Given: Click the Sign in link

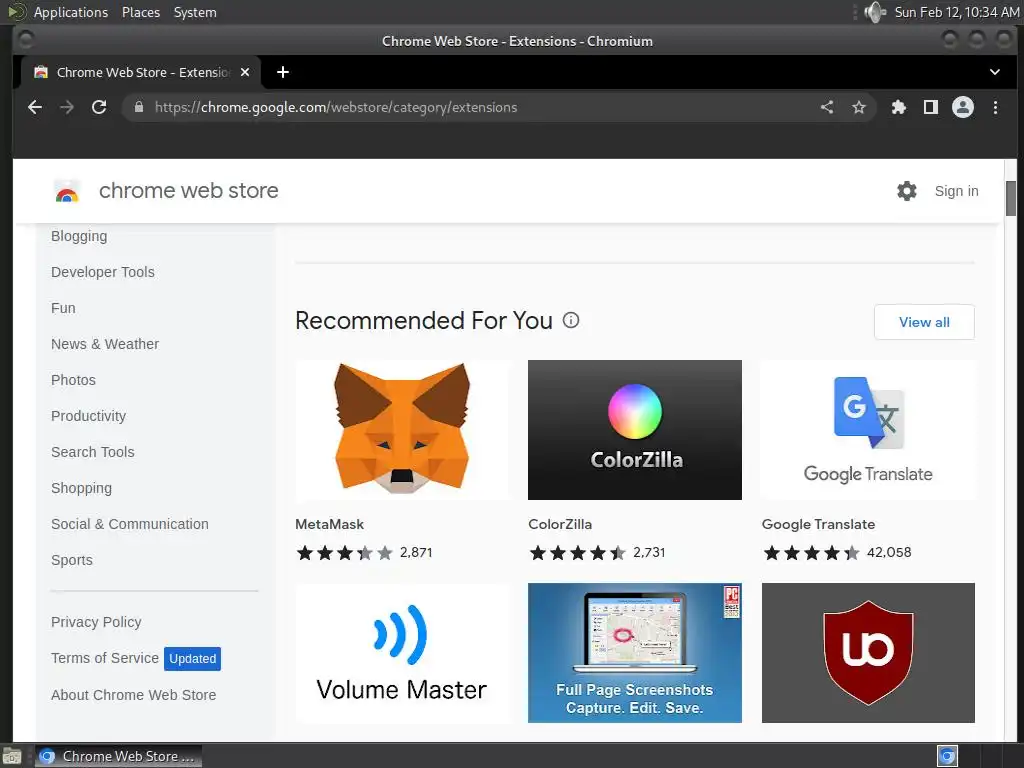Looking at the screenshot, I should tap(956, 191).
